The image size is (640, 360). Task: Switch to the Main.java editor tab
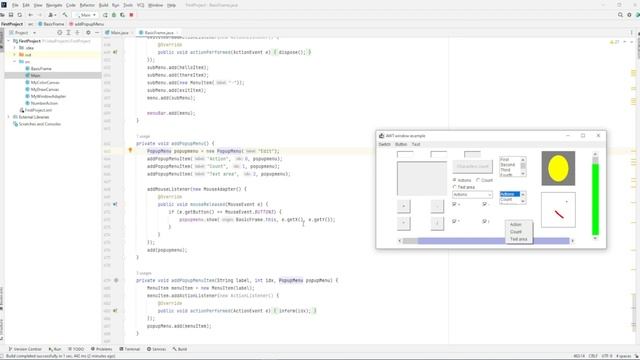coord(119,33)
